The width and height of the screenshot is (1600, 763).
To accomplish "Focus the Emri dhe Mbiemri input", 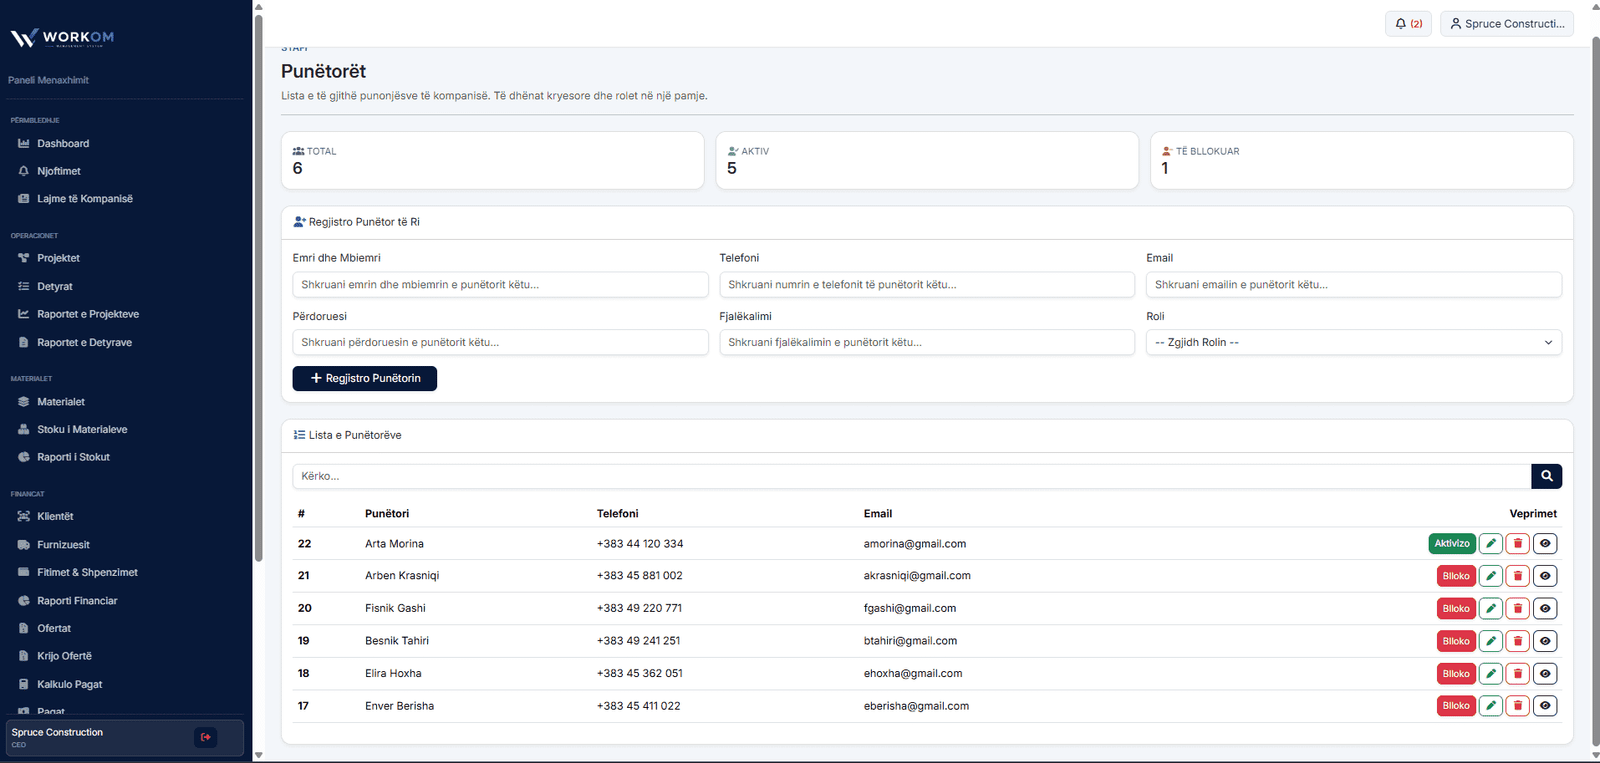I will pyautogui.click(x=500, y=285).
